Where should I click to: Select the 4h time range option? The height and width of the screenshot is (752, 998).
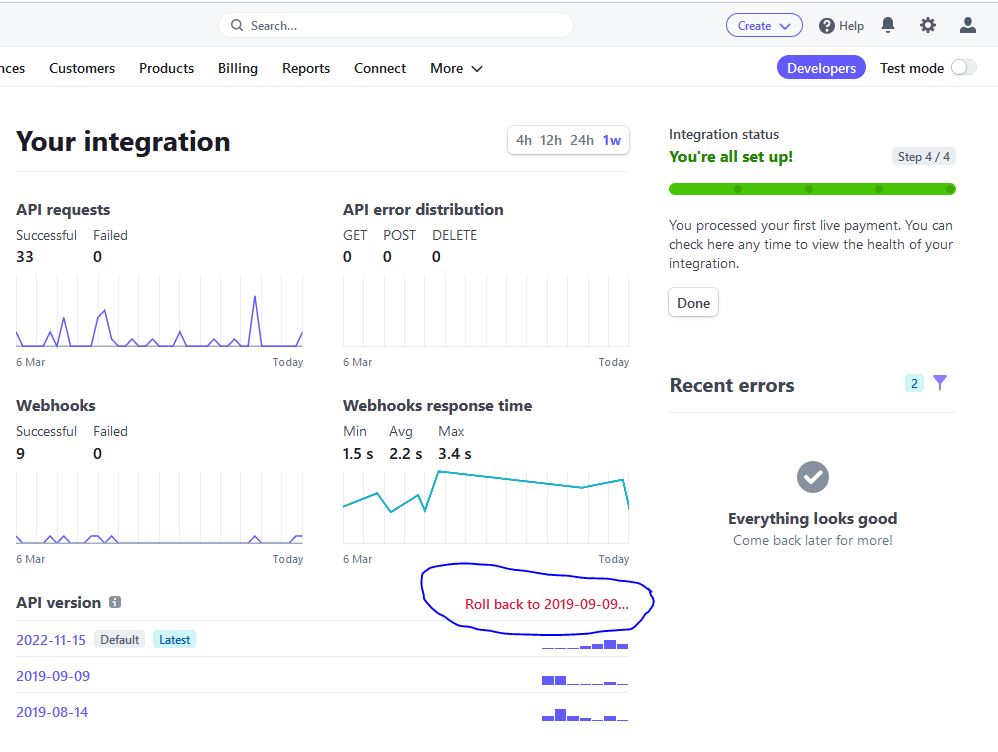[x=524, y=140]
